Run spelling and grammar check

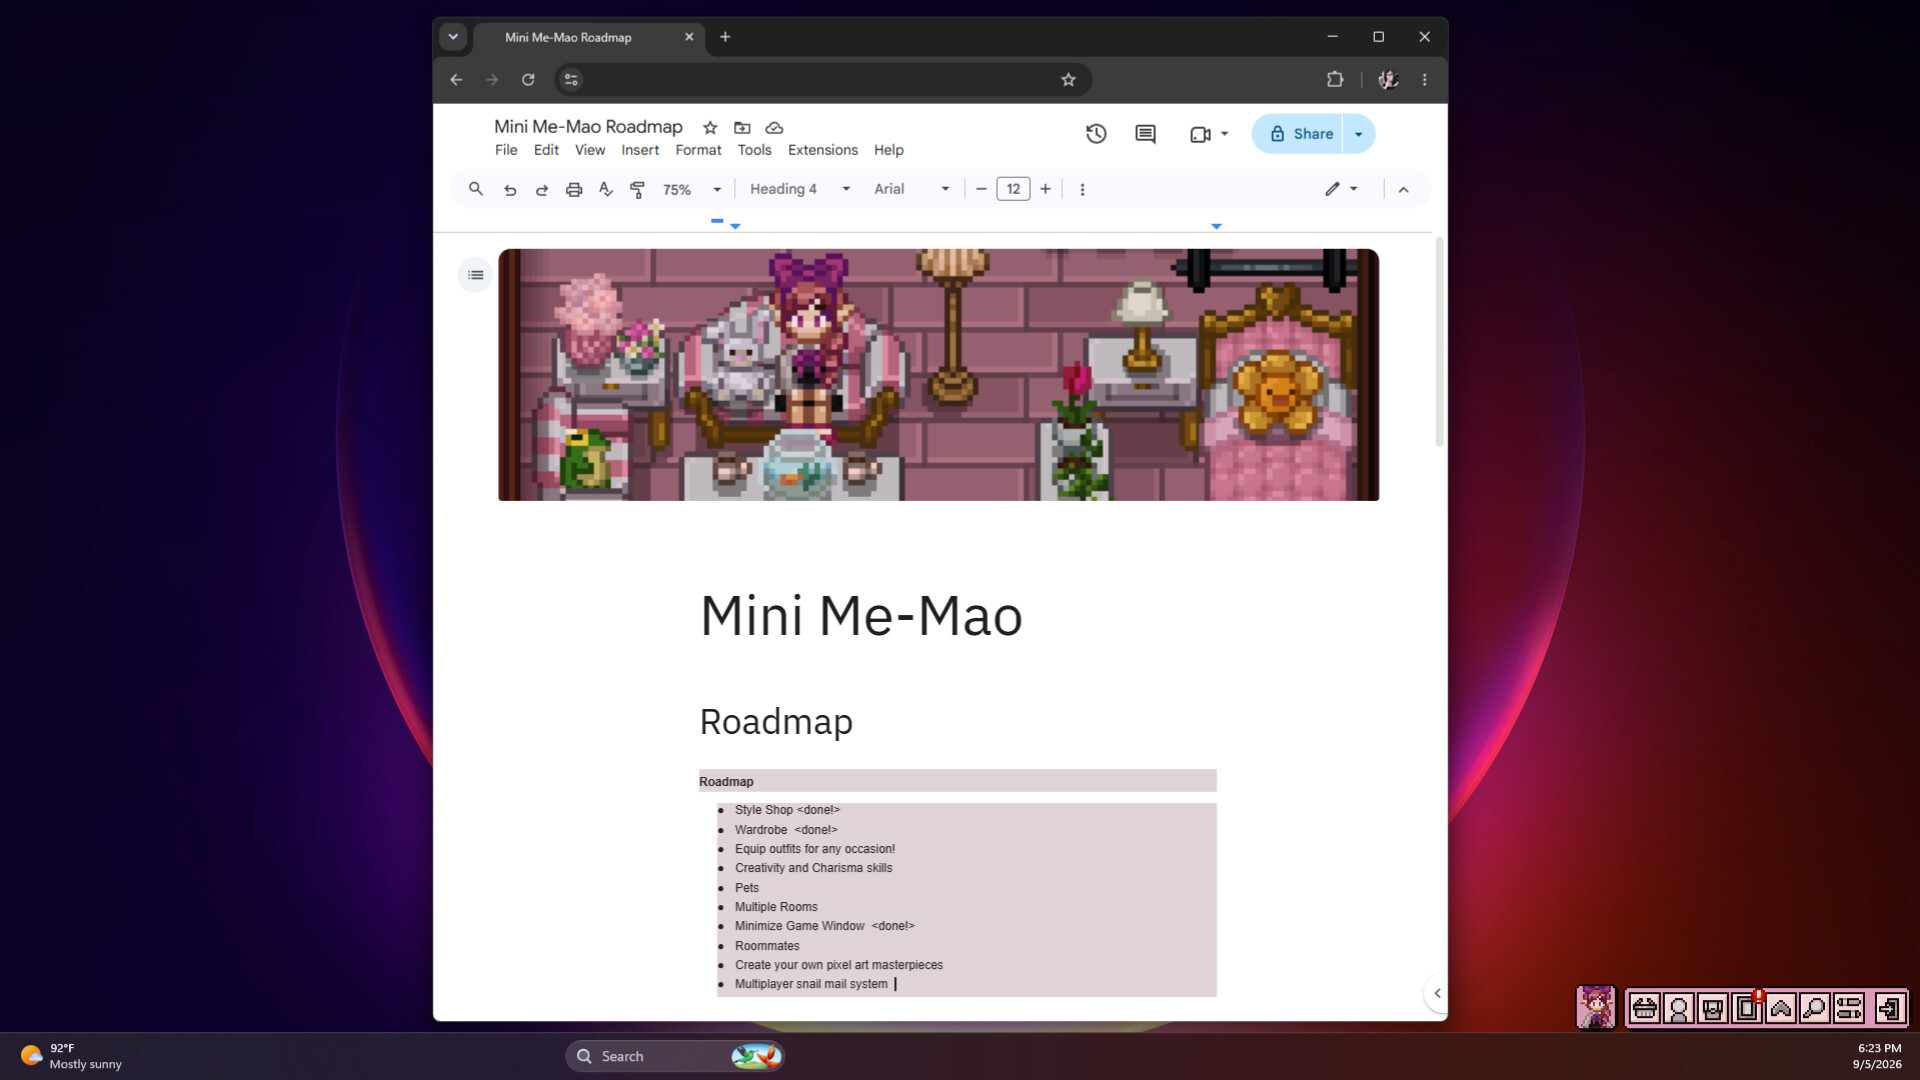pos(606,189)
